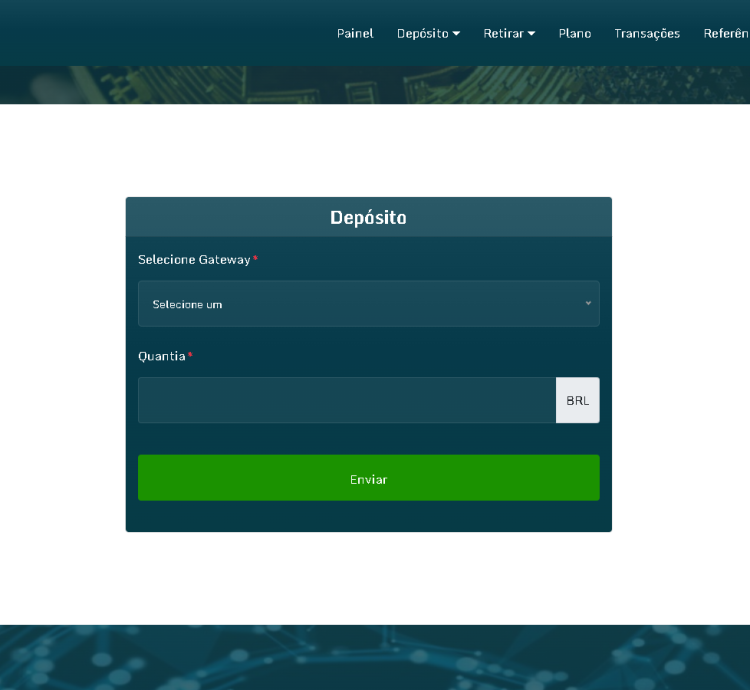The height and width of the screenshot is (690, 750).
Task: Click the red asterisk next to Selecione Gateway
Action: tap(255, 260)
